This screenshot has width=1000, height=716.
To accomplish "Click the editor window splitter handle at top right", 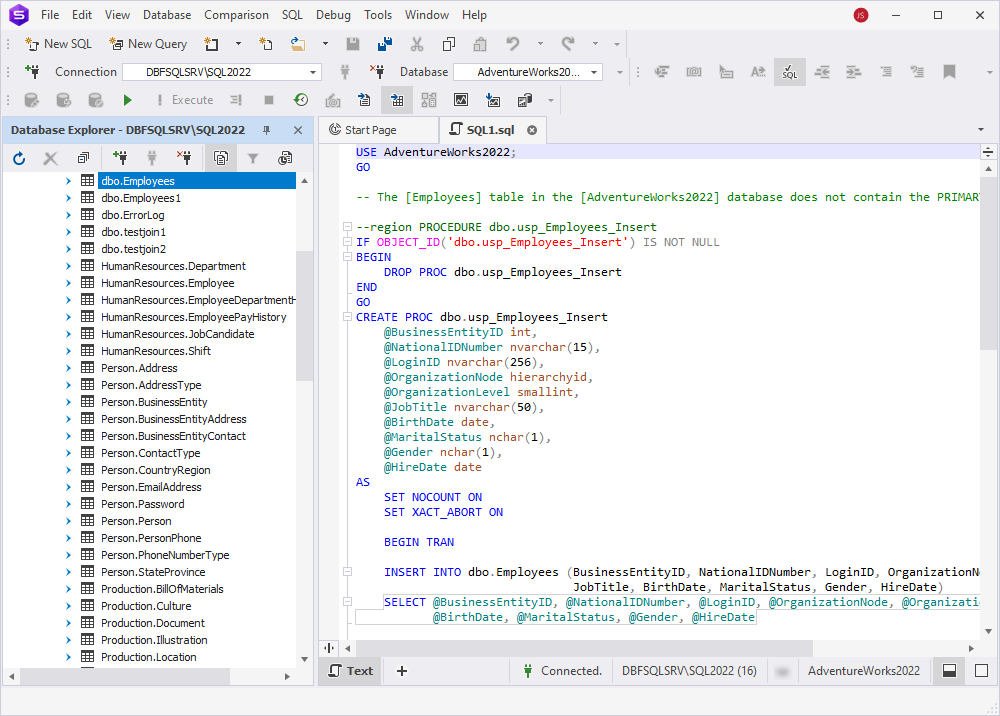I will coord(987,152).
